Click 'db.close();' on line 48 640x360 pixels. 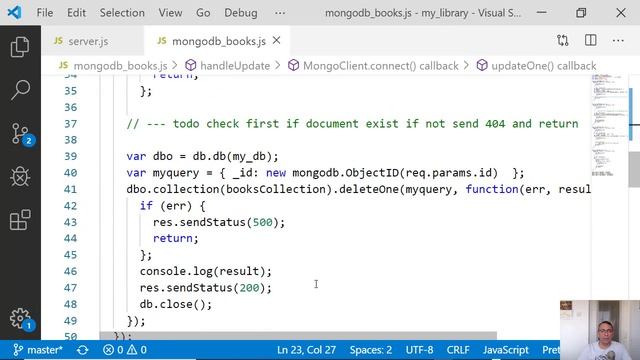(x=176, y=304)
